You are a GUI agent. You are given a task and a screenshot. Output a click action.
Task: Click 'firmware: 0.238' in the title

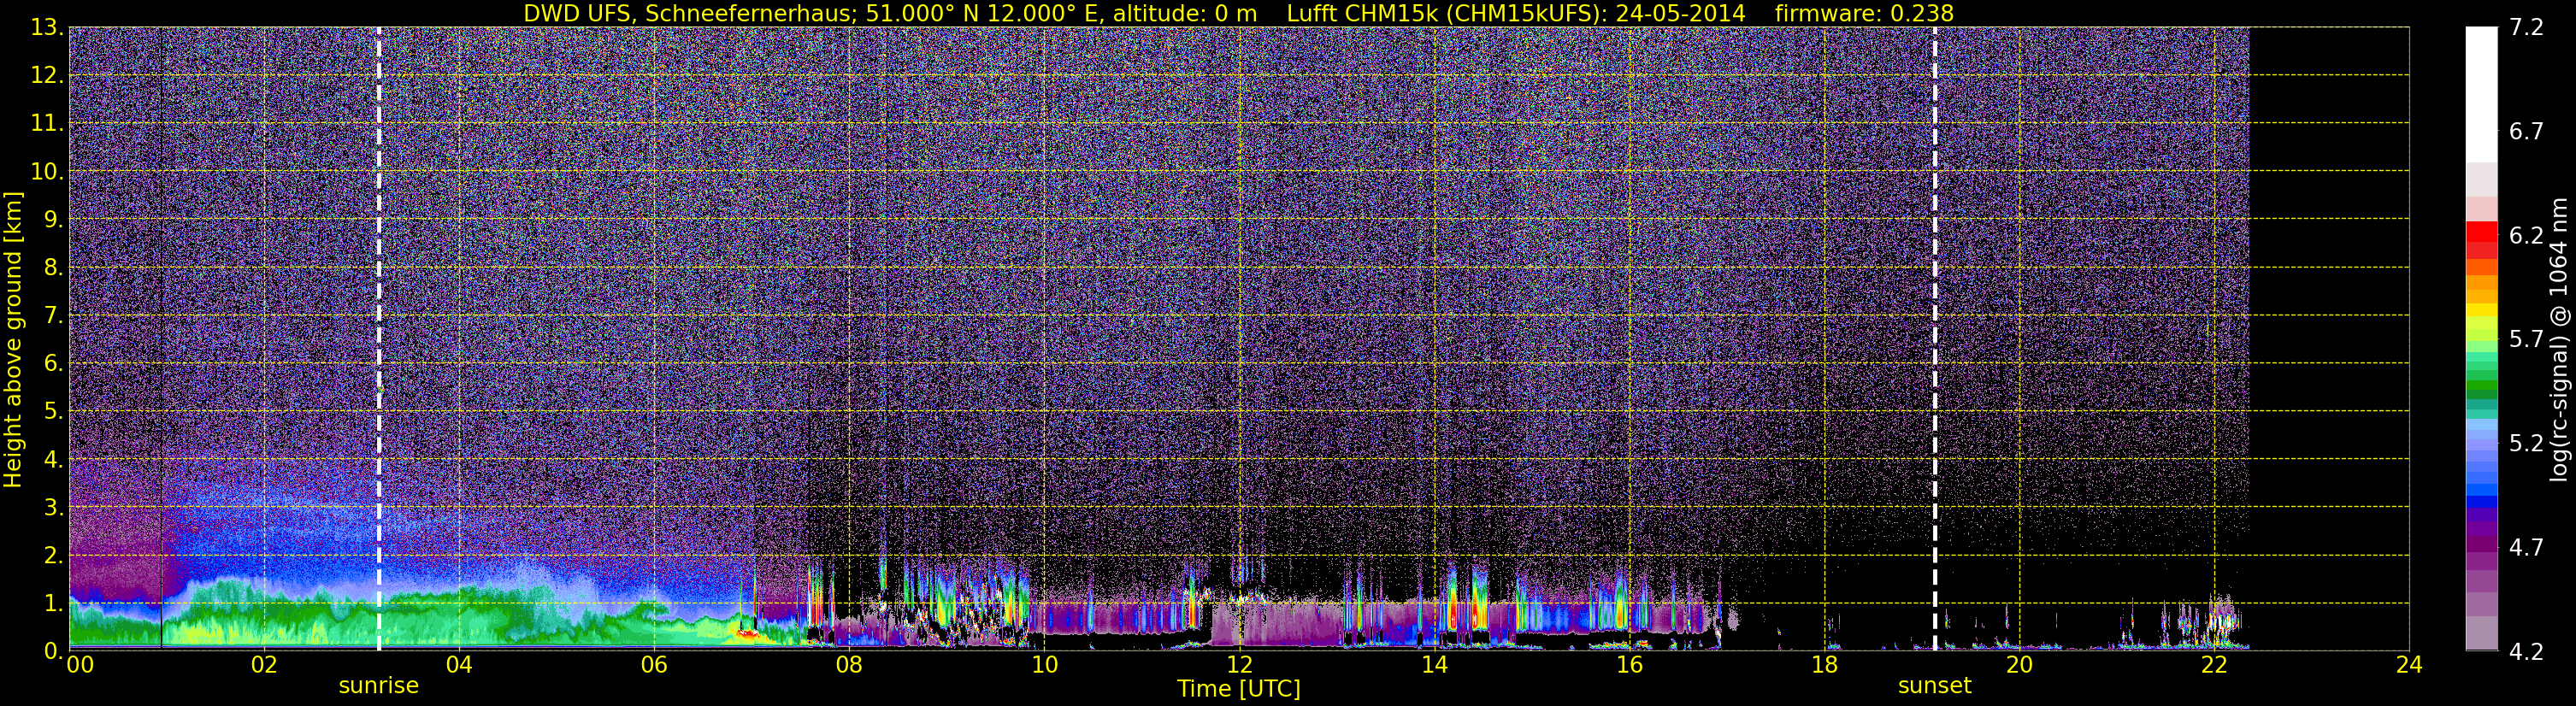tap(1864, 14)
